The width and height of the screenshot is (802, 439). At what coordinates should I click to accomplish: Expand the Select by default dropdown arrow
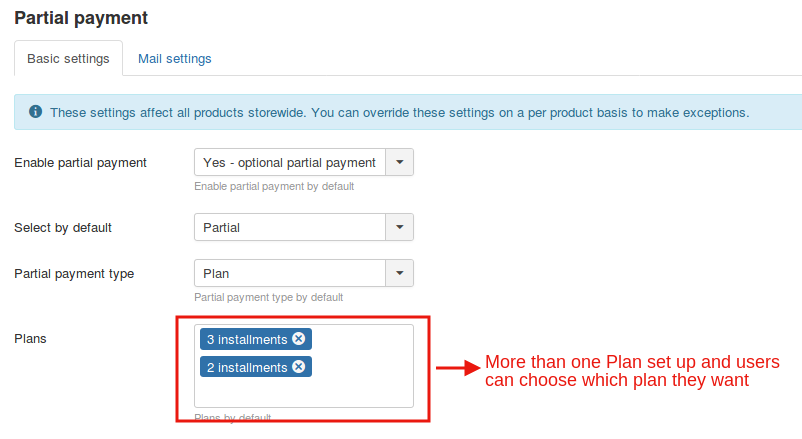tap(400, 227)
